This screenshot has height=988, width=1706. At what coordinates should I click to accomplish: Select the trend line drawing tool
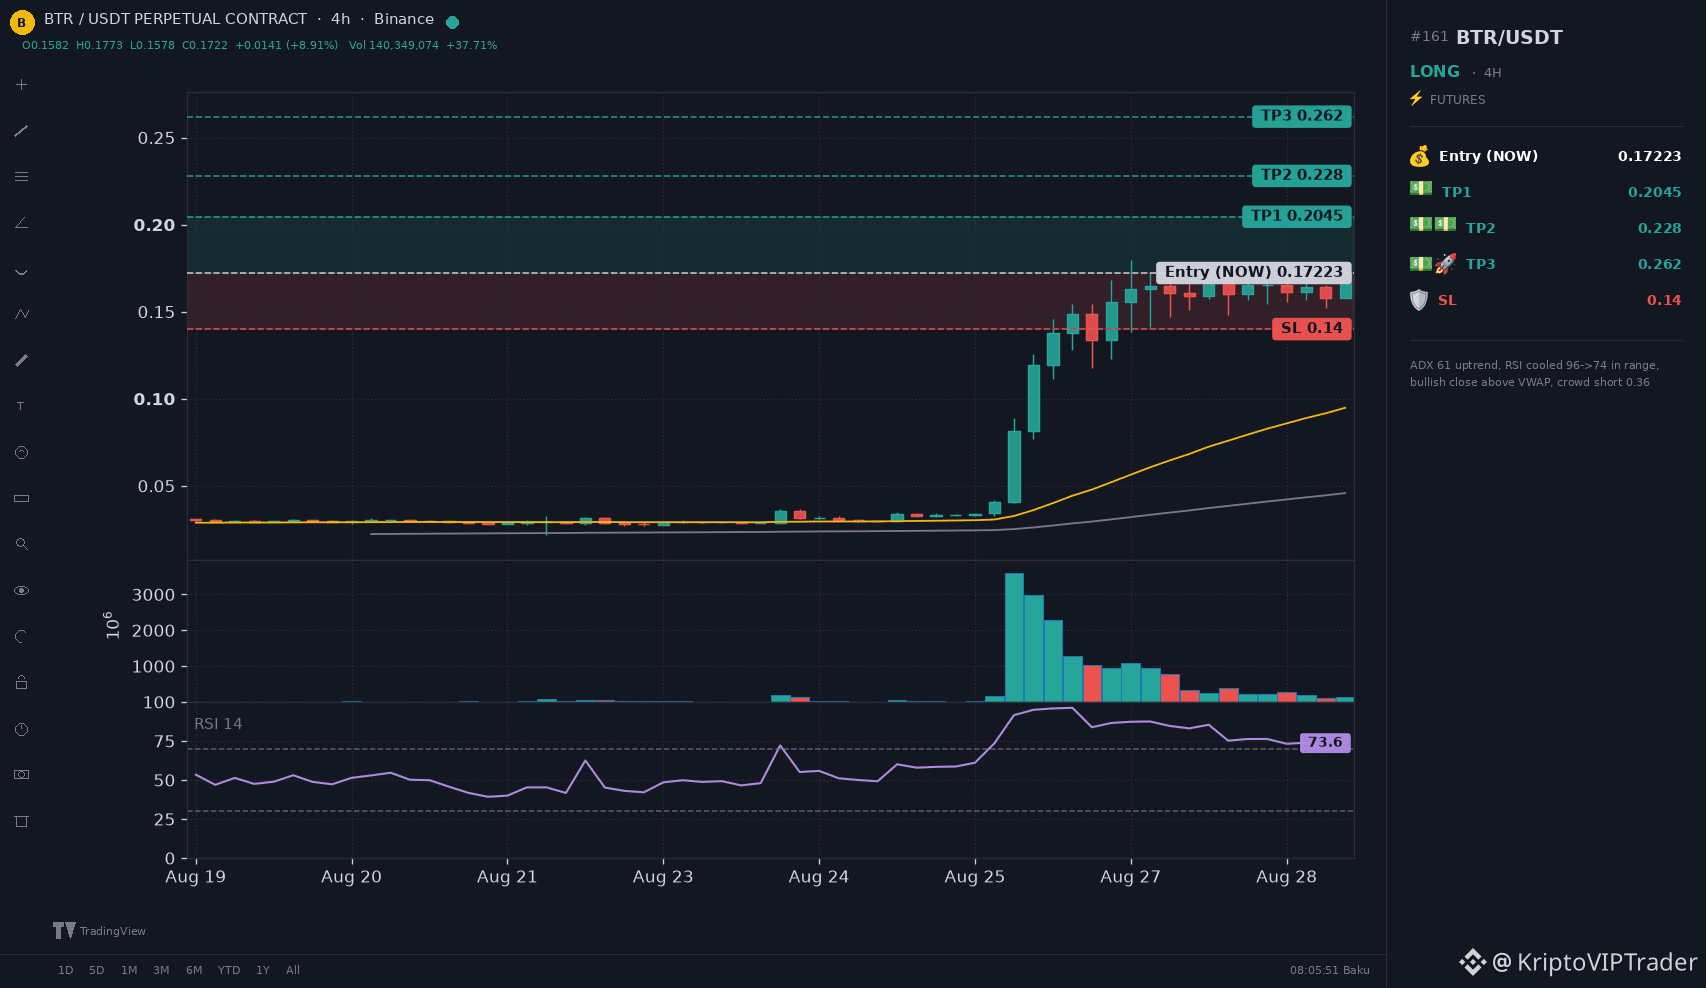[21, 131]
